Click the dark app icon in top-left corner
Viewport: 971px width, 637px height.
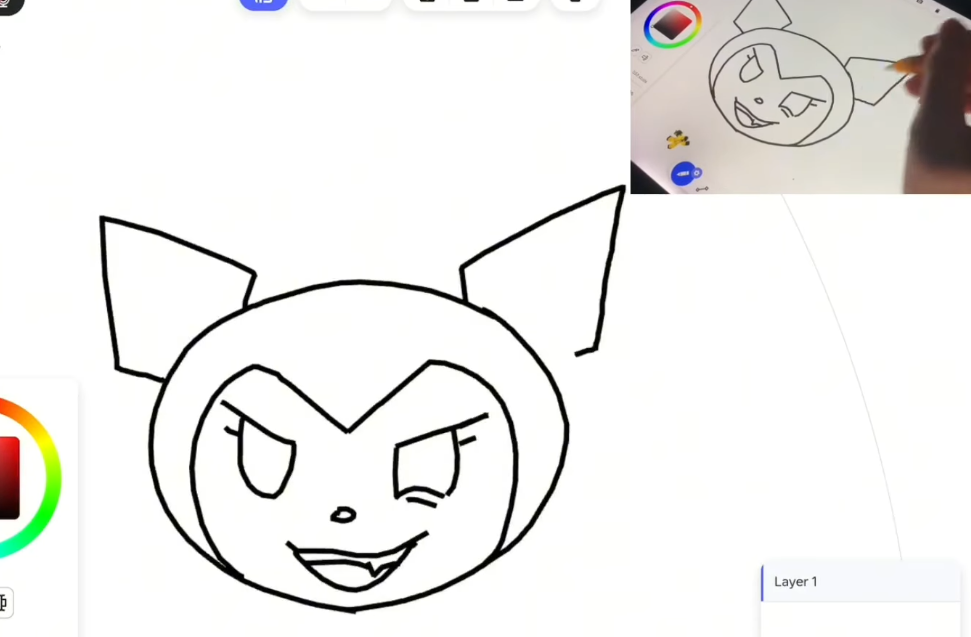coord(8,4)
